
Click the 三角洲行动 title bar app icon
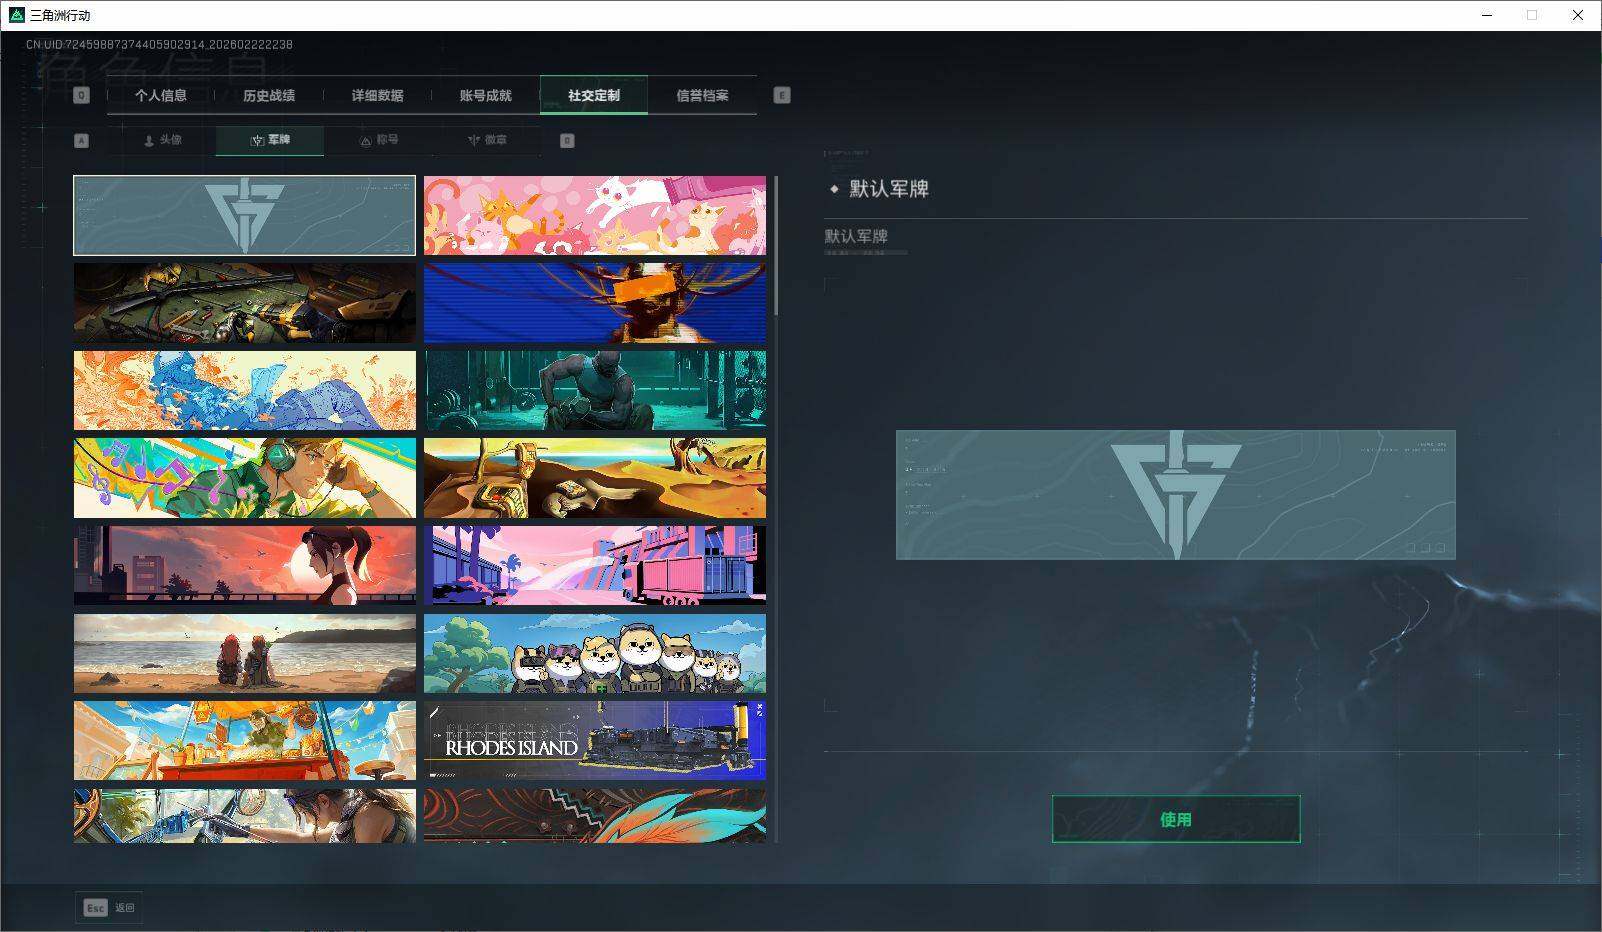(16, 15)
